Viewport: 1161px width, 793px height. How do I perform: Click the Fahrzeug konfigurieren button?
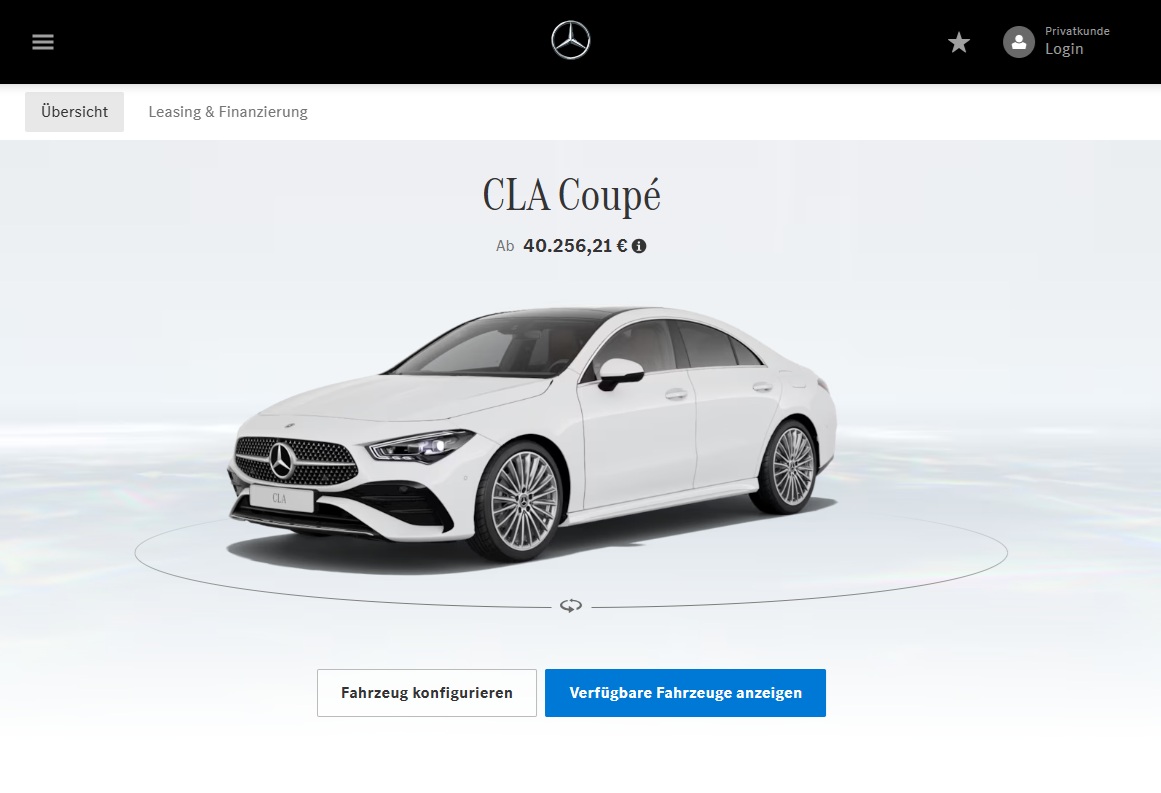coord(426,693)
